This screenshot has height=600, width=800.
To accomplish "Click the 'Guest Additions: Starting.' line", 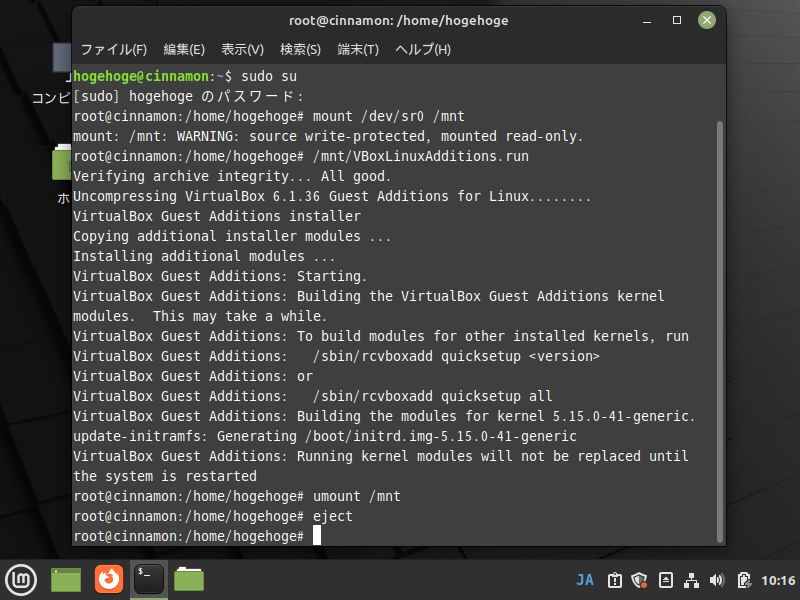I will tap(220, 277).
